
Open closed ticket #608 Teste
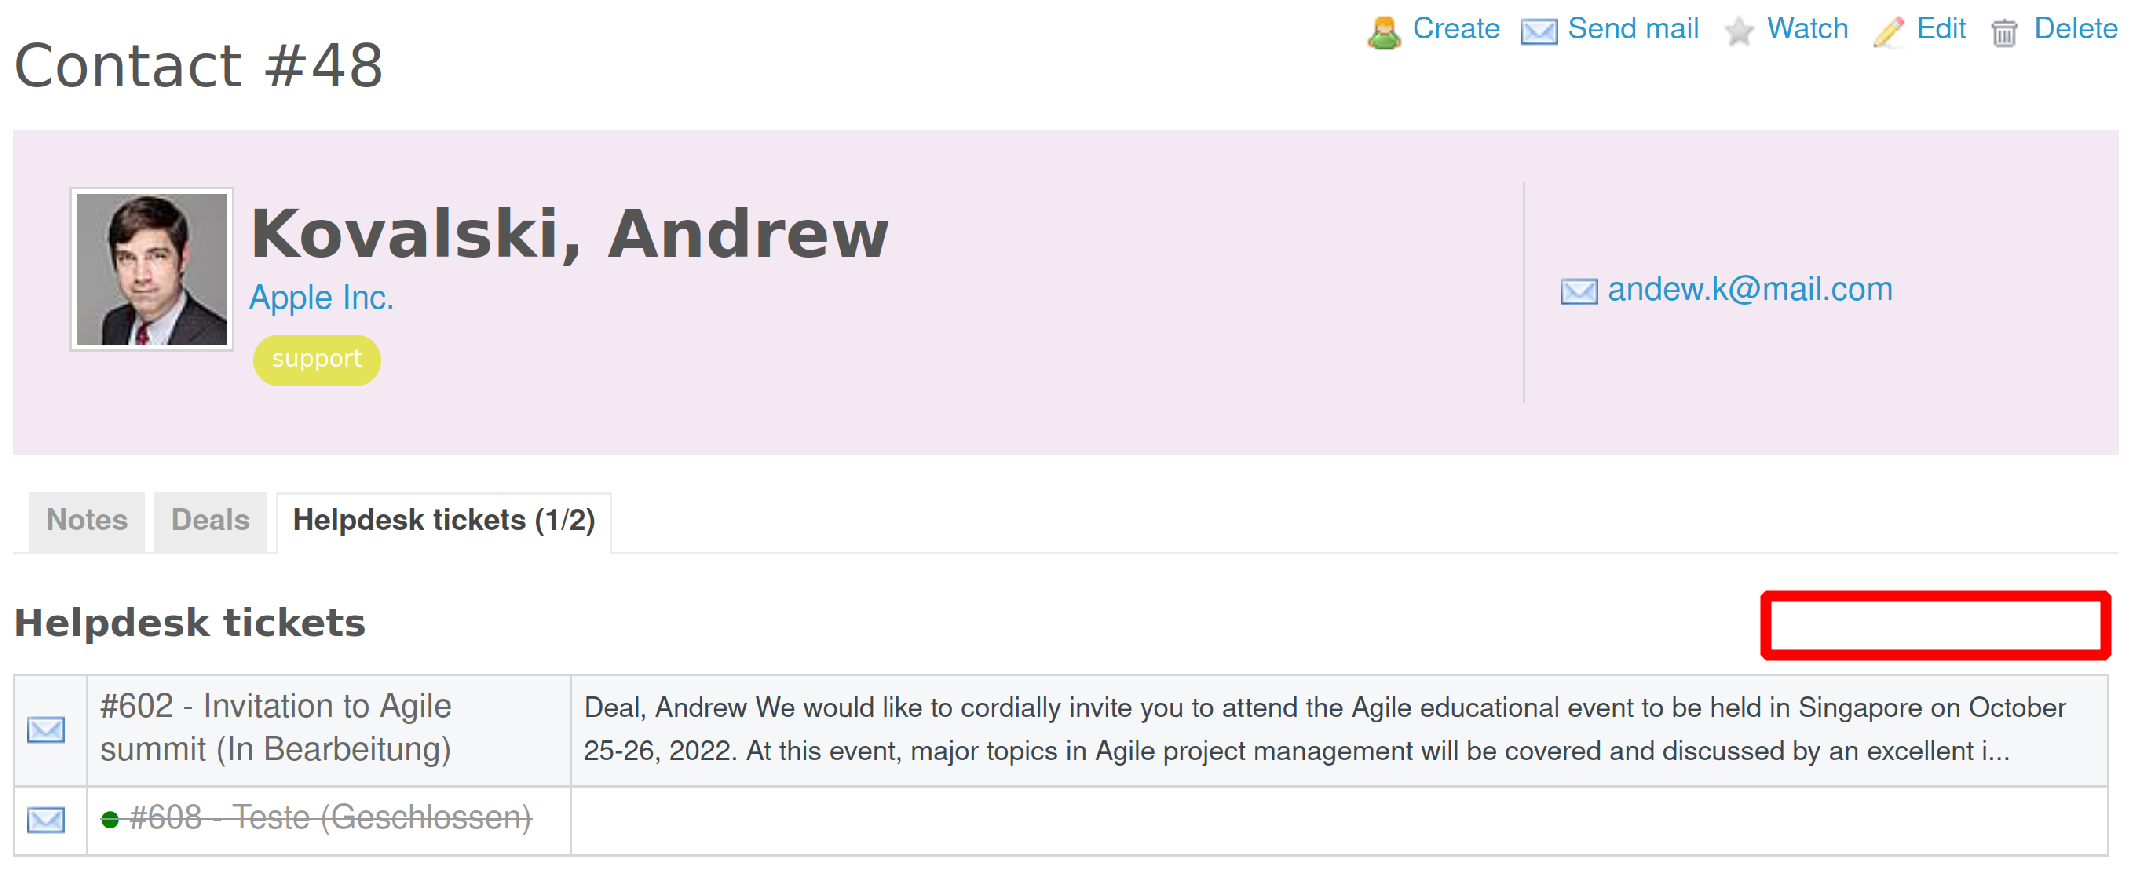pos(330,818)
